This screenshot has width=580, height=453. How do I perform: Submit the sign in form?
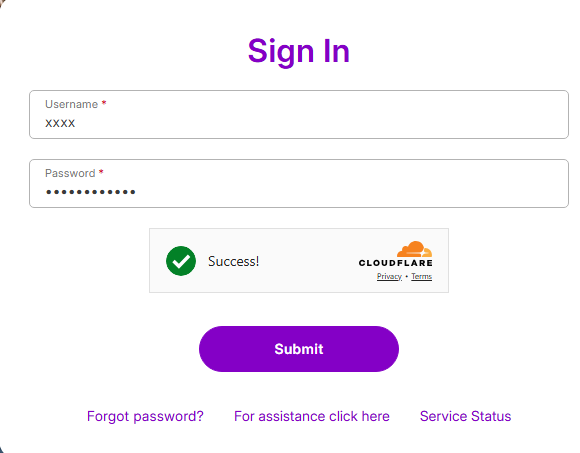coord(299,349)
